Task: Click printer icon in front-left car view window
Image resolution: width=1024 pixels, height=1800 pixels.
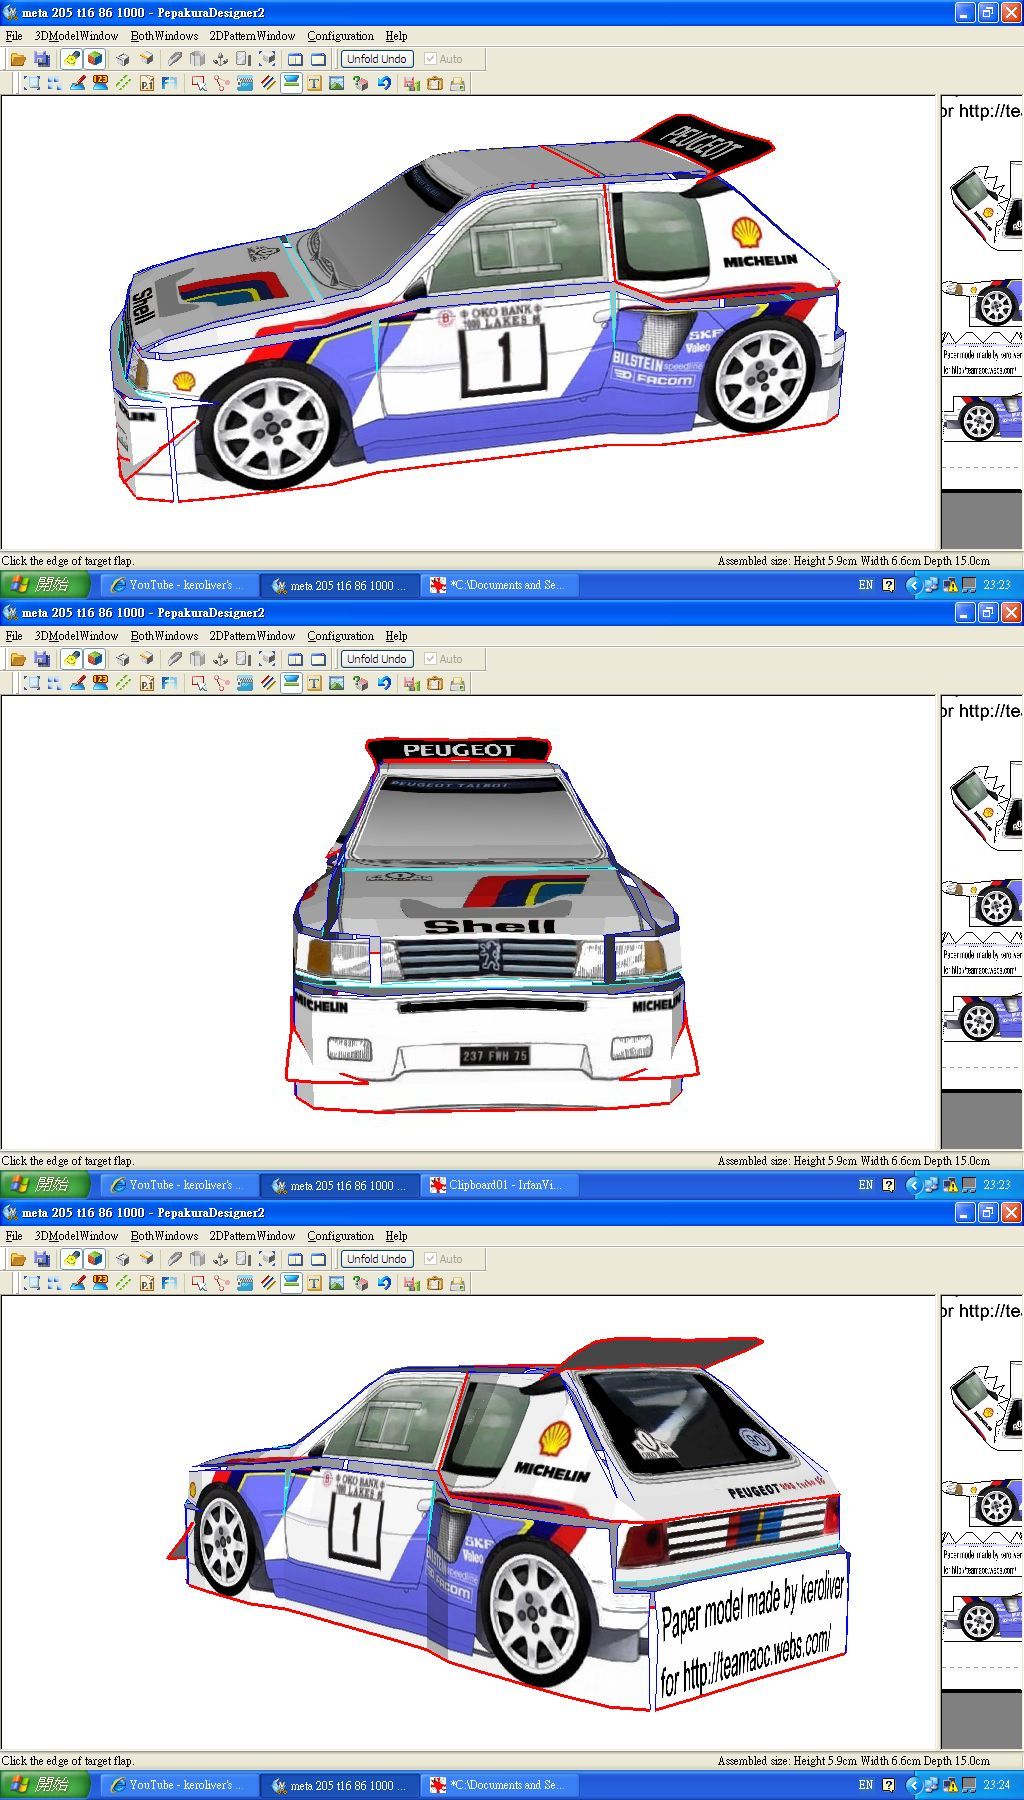Action: [x=458, y=84]
